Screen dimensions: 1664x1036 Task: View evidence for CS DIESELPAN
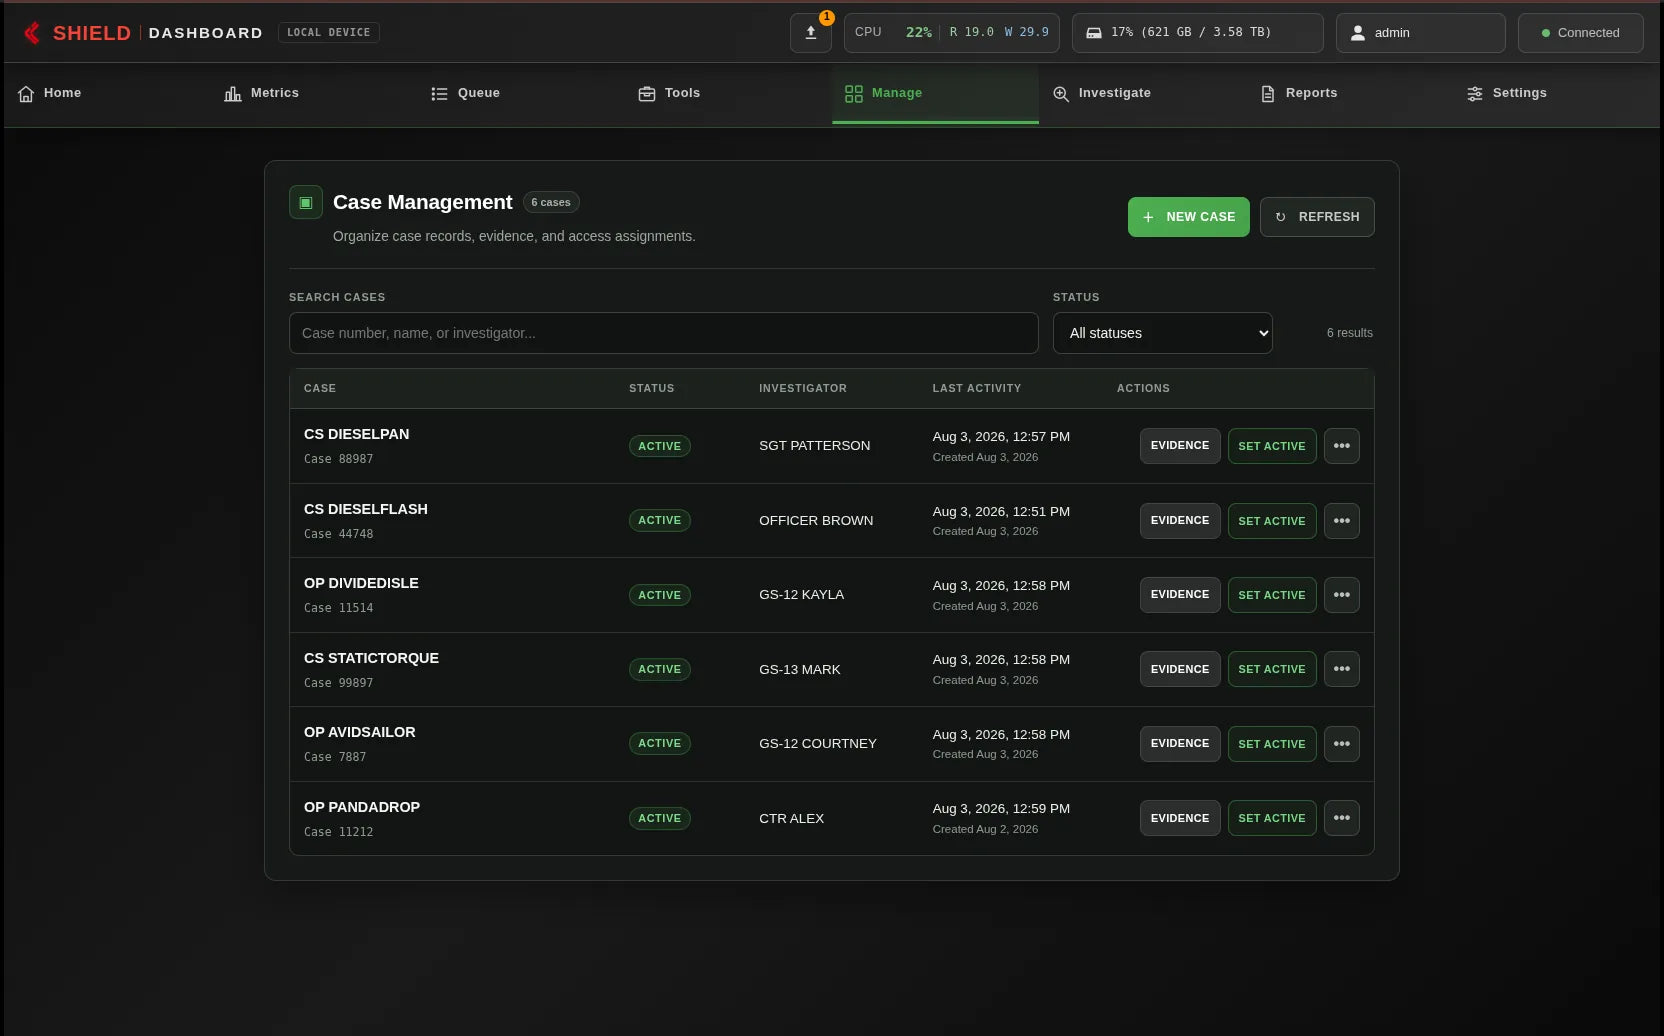[1180, 446]
